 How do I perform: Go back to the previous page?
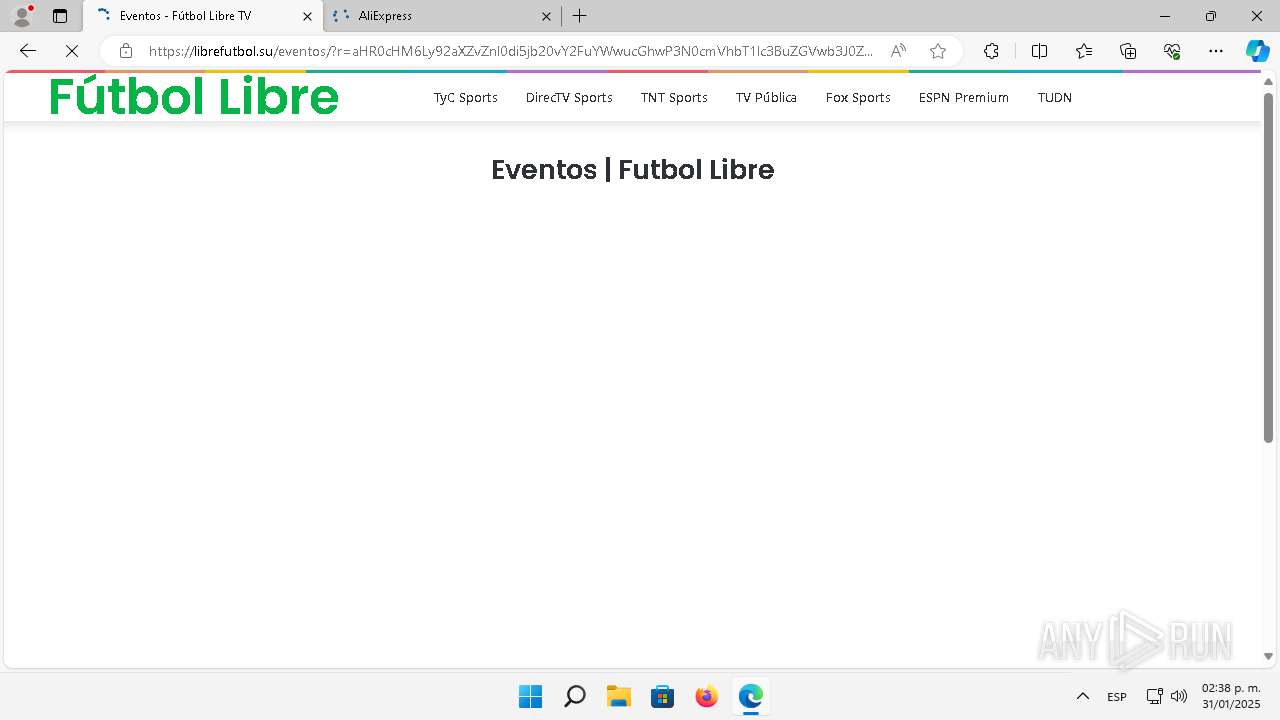28,51
